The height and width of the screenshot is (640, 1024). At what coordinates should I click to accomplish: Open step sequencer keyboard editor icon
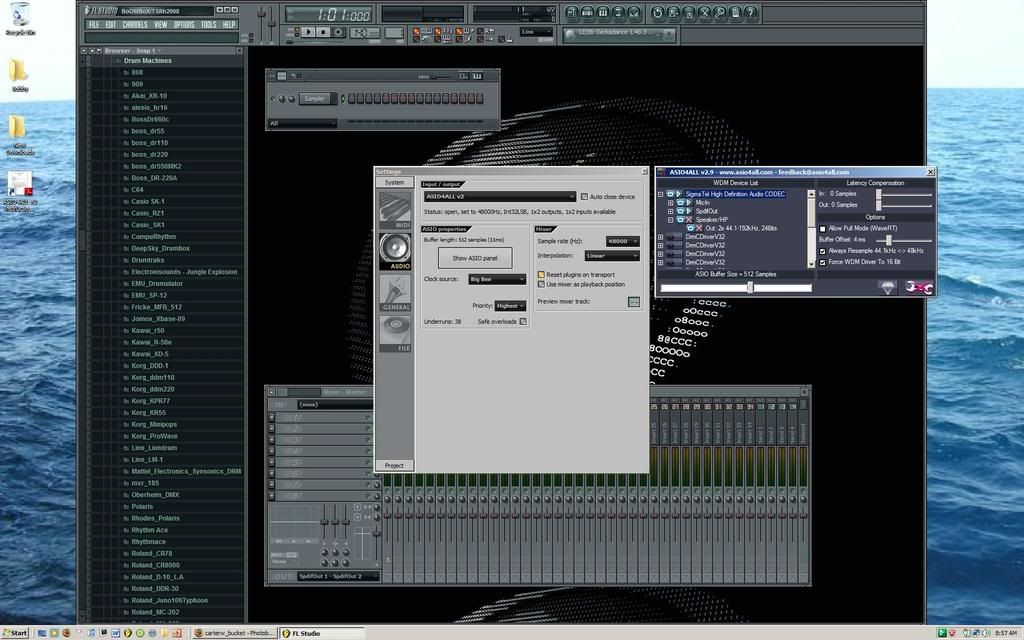click(x=477, y=76)
